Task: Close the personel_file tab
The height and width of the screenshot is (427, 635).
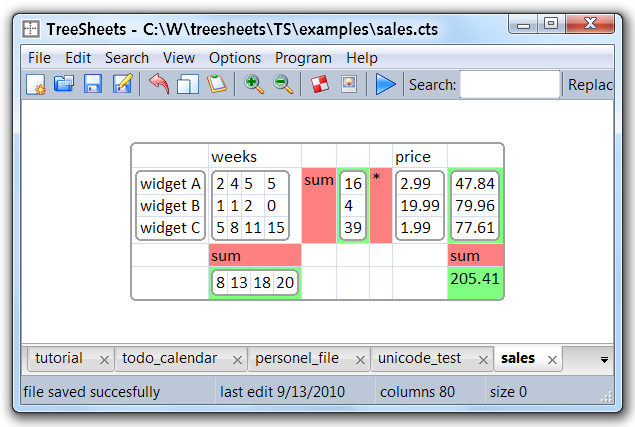Action: (x=360, y=360)
